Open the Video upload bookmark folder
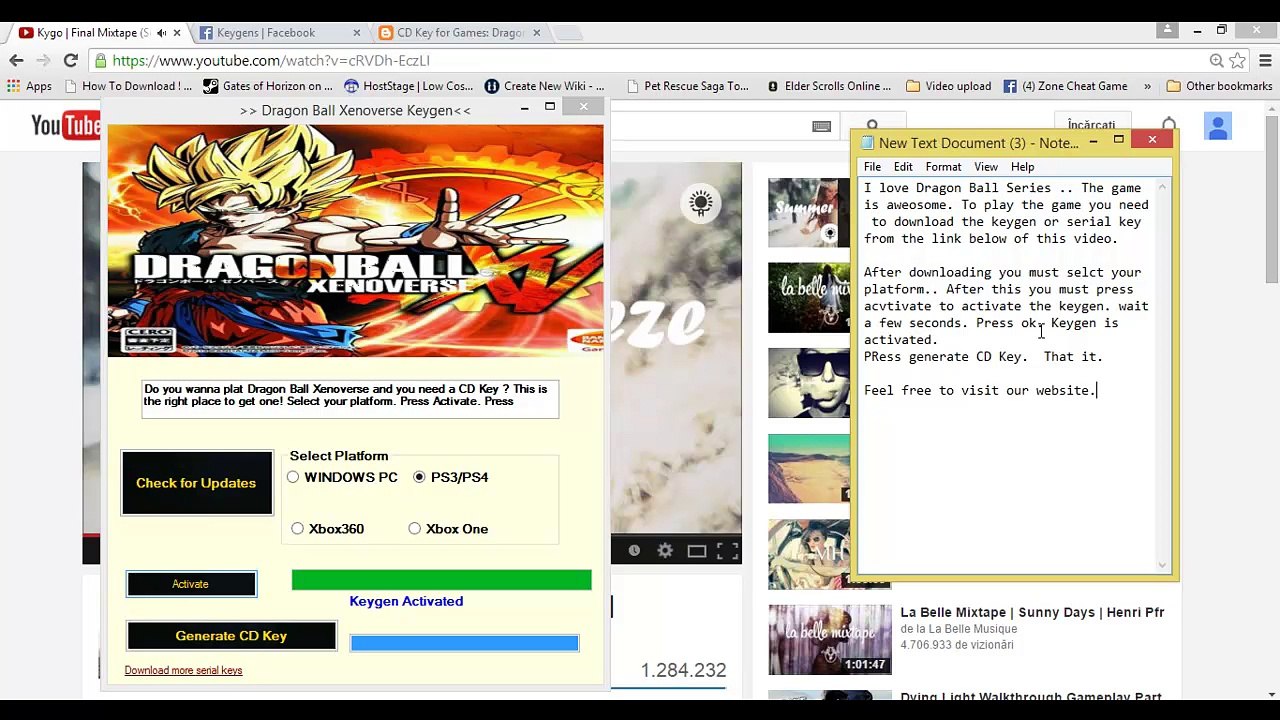Screen dimensions: 1280x720 click(949, 86)
